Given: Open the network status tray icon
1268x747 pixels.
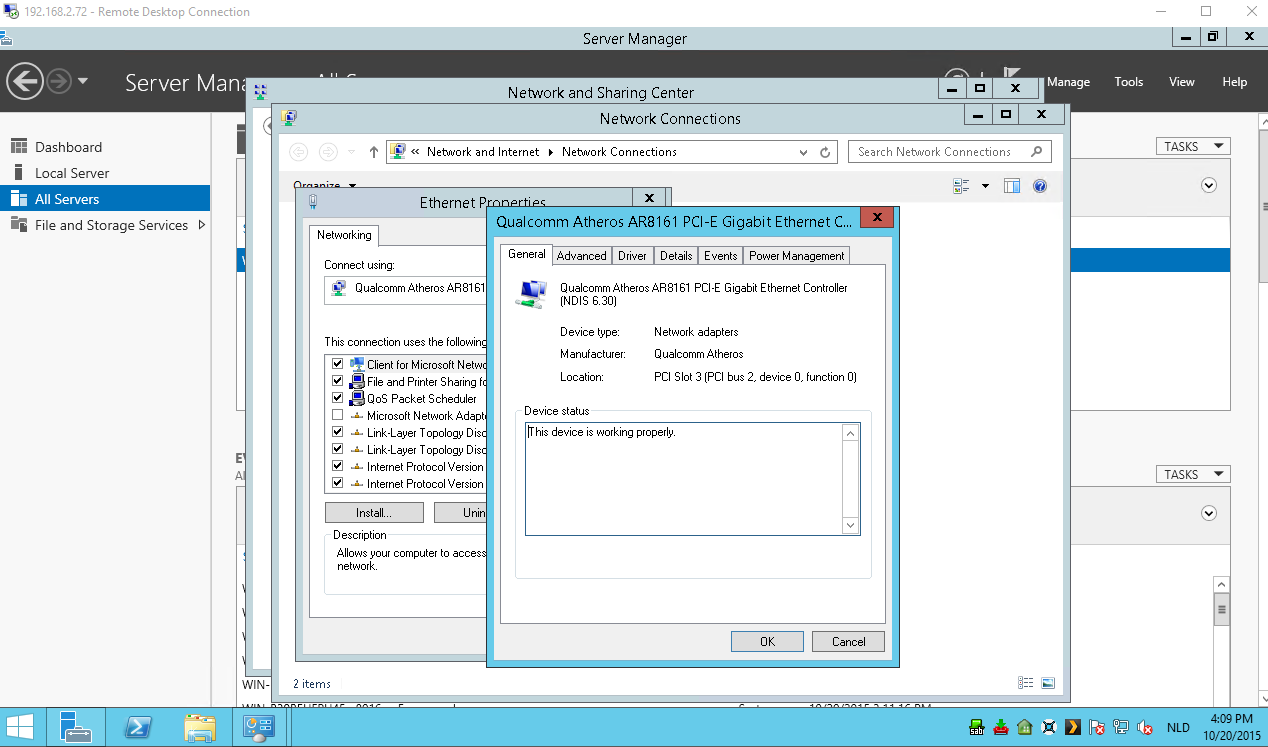Looking at the screenshot, I should click(1122, 728).
